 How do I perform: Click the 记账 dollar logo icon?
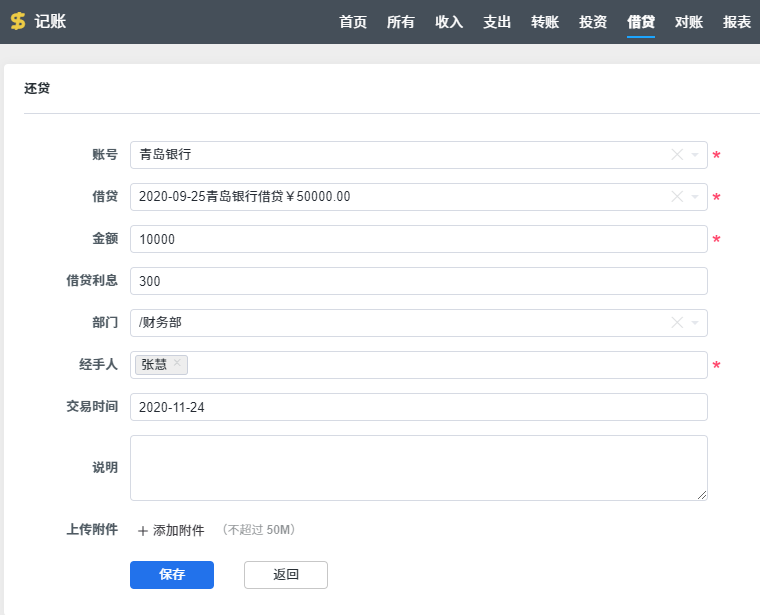[18, 21]
